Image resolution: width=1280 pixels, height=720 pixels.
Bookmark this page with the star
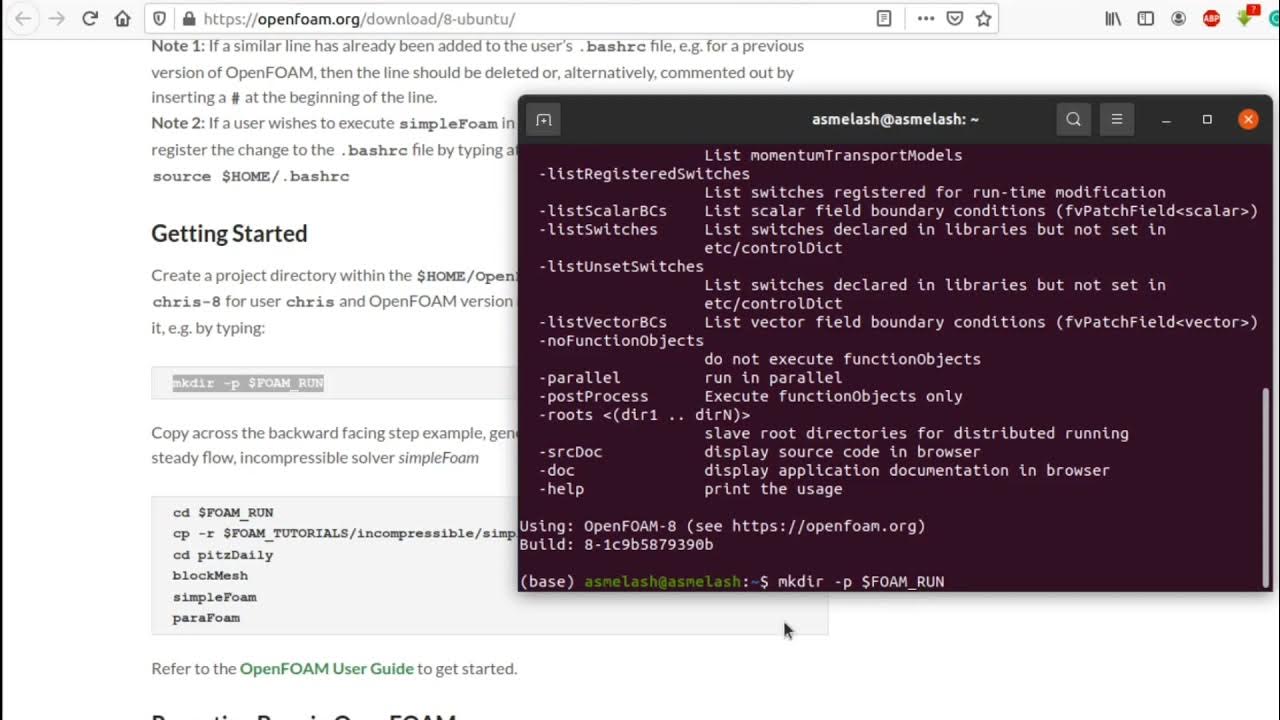984,18
